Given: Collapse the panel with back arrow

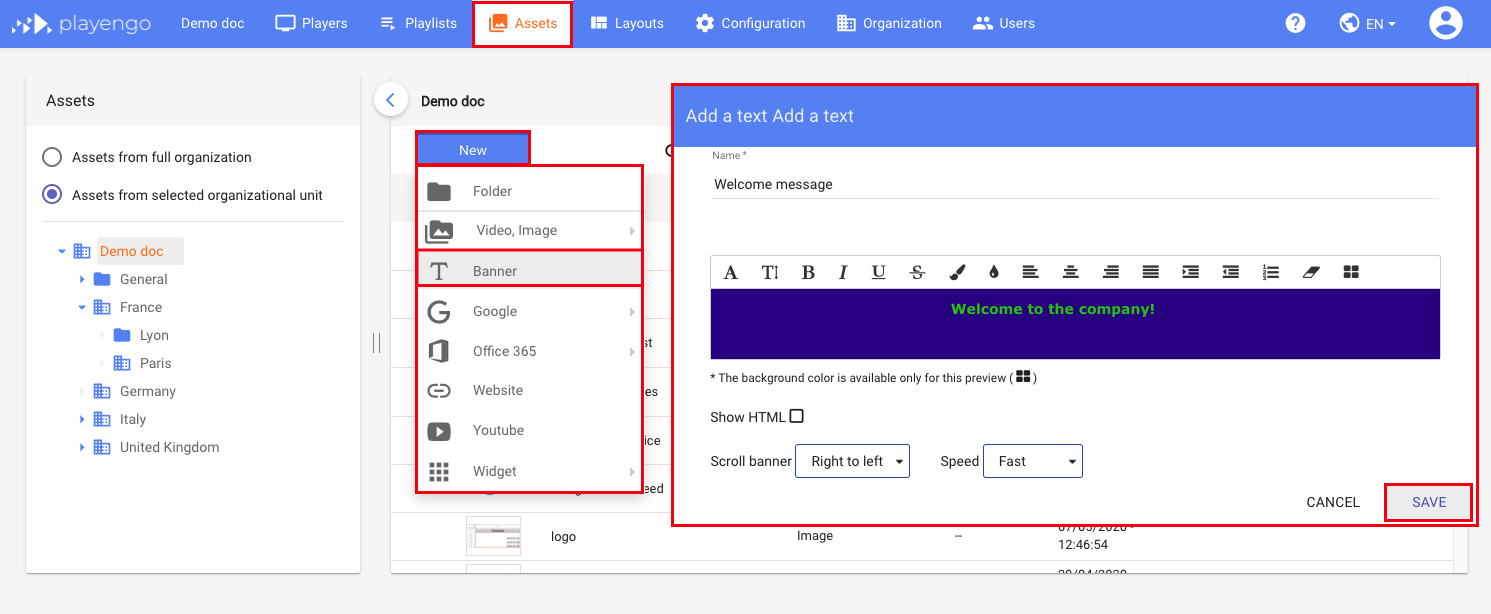Looking at the screenshot, I should 390,100.
